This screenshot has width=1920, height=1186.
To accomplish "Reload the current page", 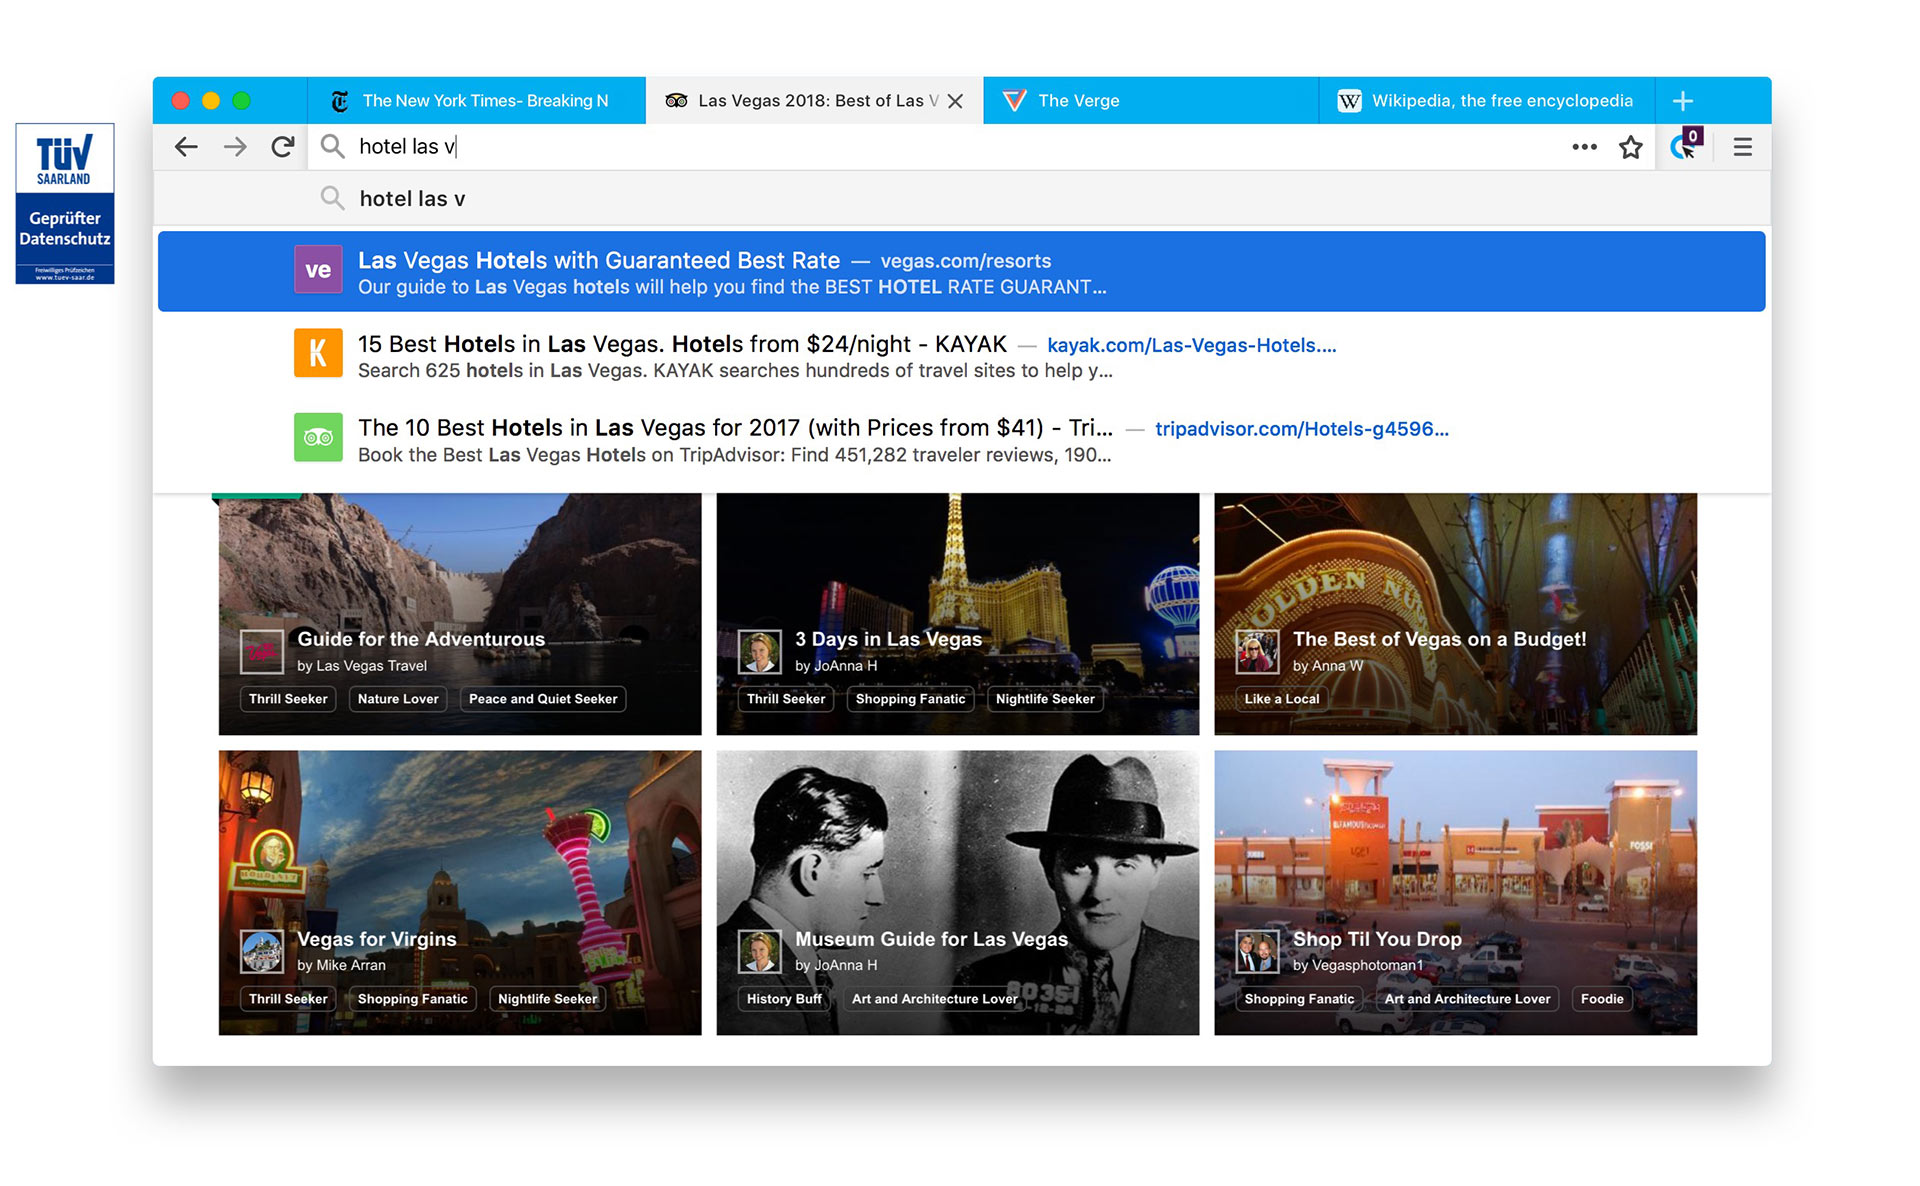I will 283,147.
